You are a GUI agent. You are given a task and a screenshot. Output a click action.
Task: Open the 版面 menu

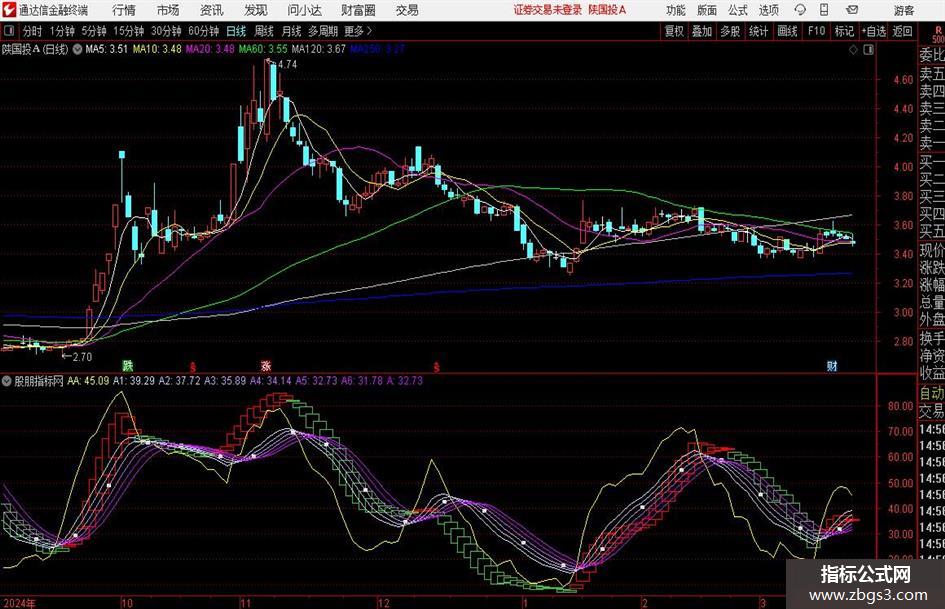tap(706, 10)
